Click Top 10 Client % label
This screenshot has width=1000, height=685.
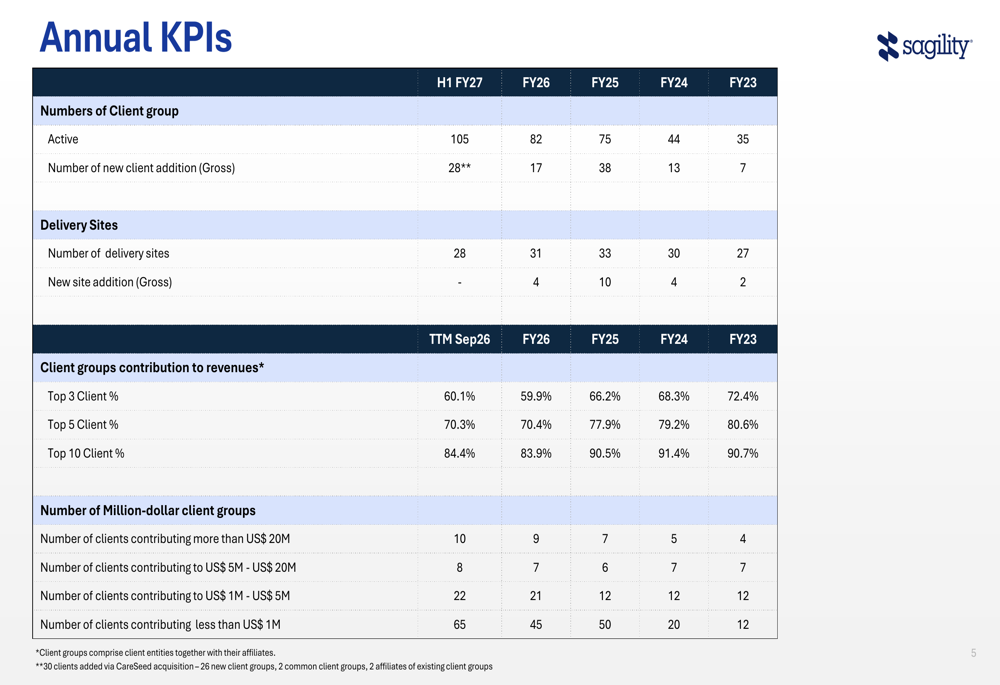(86, 453)
